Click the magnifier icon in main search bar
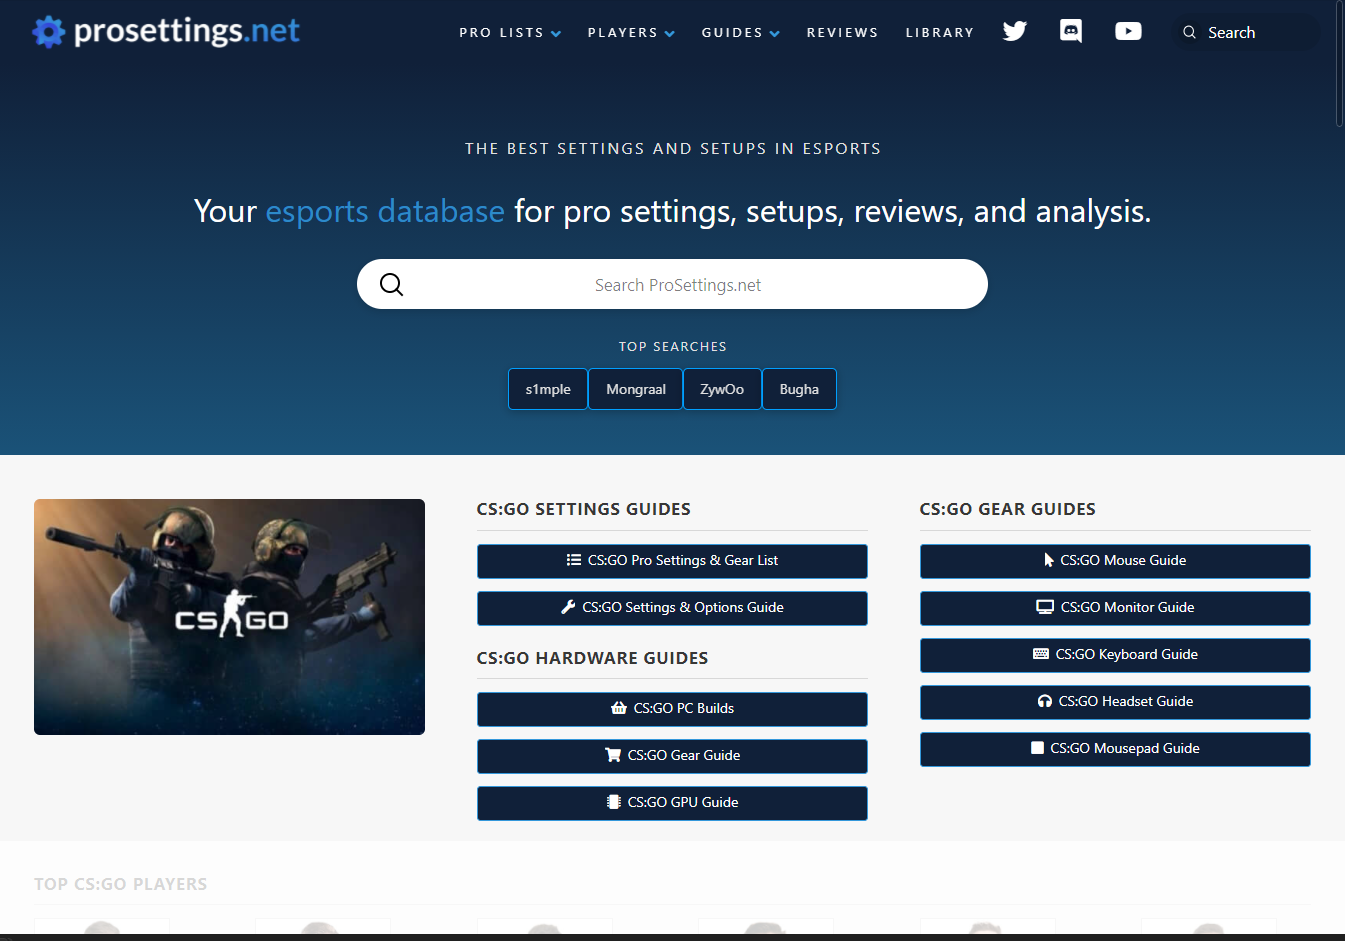The image size is (1345, 941). coord(392,285)
